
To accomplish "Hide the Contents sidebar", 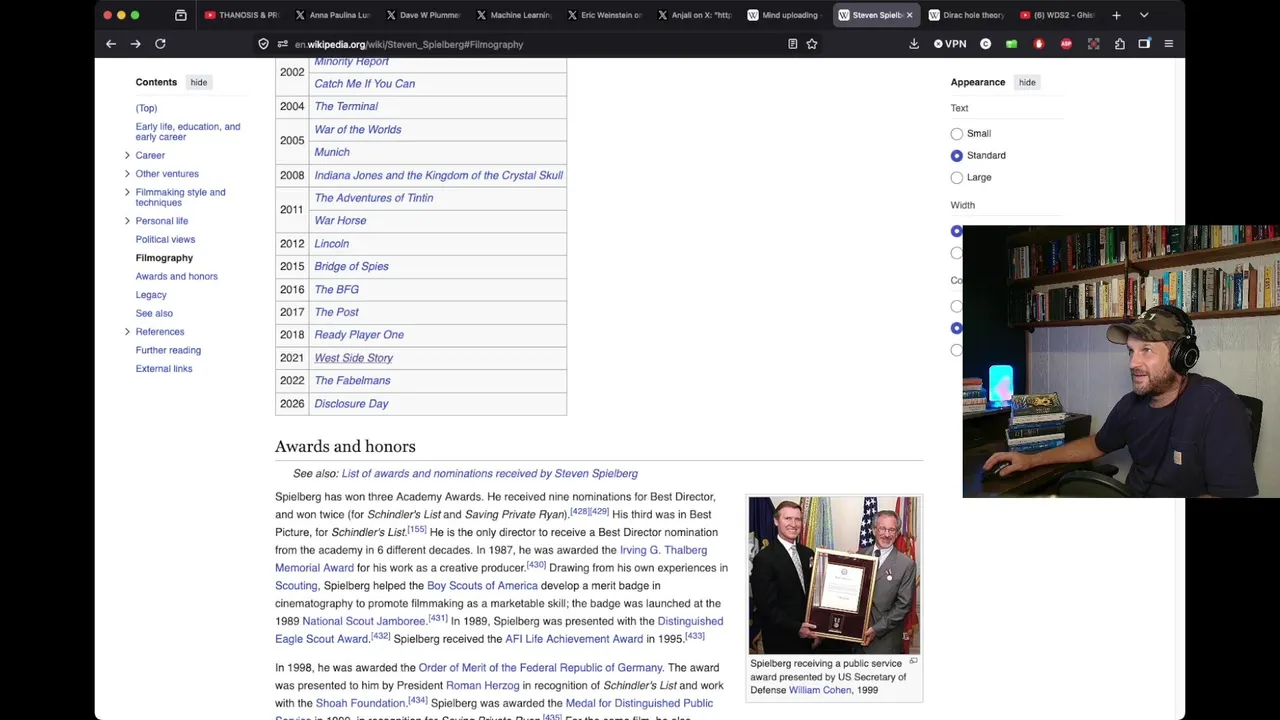I will click(x=199, y=82).
